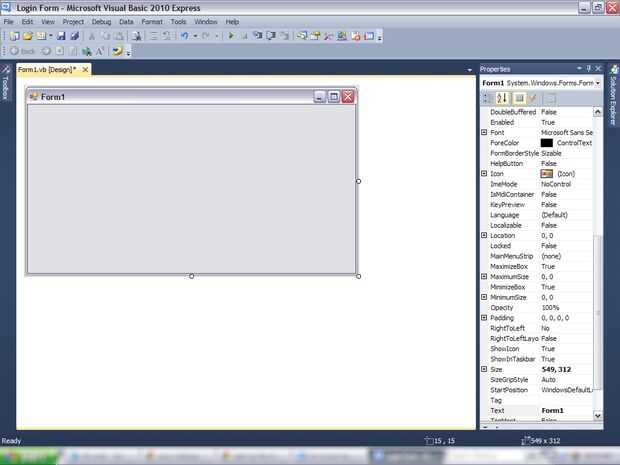Click the Comment out lines icon
Image resolution: width=620 pixels, height=465 pixels.
[154, 36]
